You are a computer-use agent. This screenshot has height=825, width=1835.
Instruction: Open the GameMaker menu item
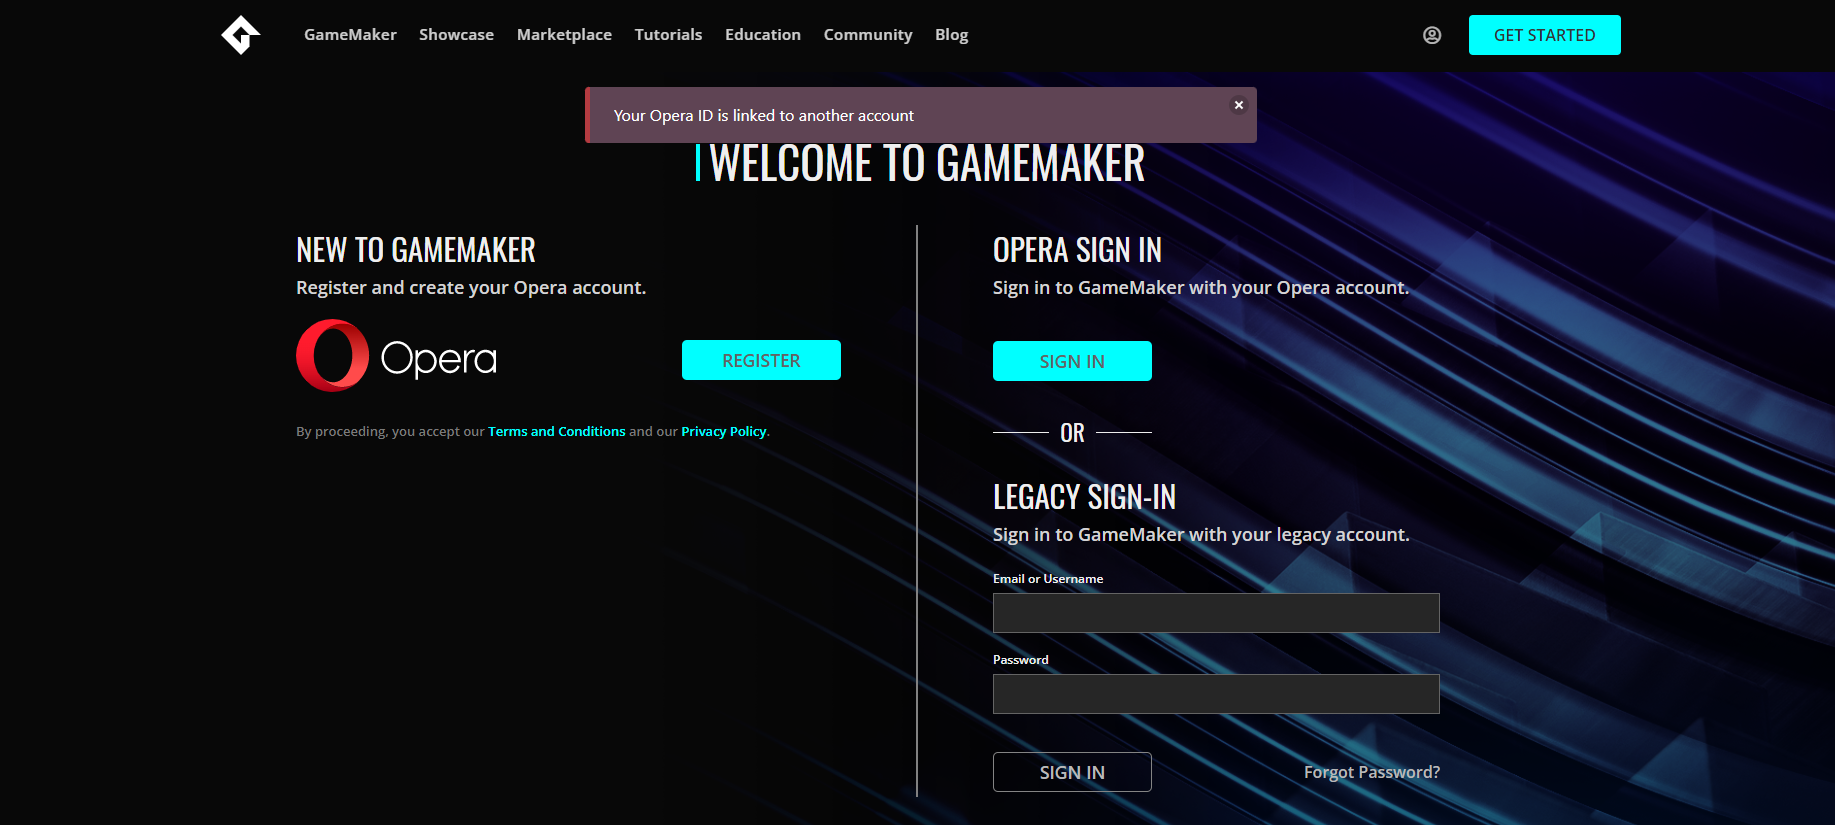(x=350, y=35)
